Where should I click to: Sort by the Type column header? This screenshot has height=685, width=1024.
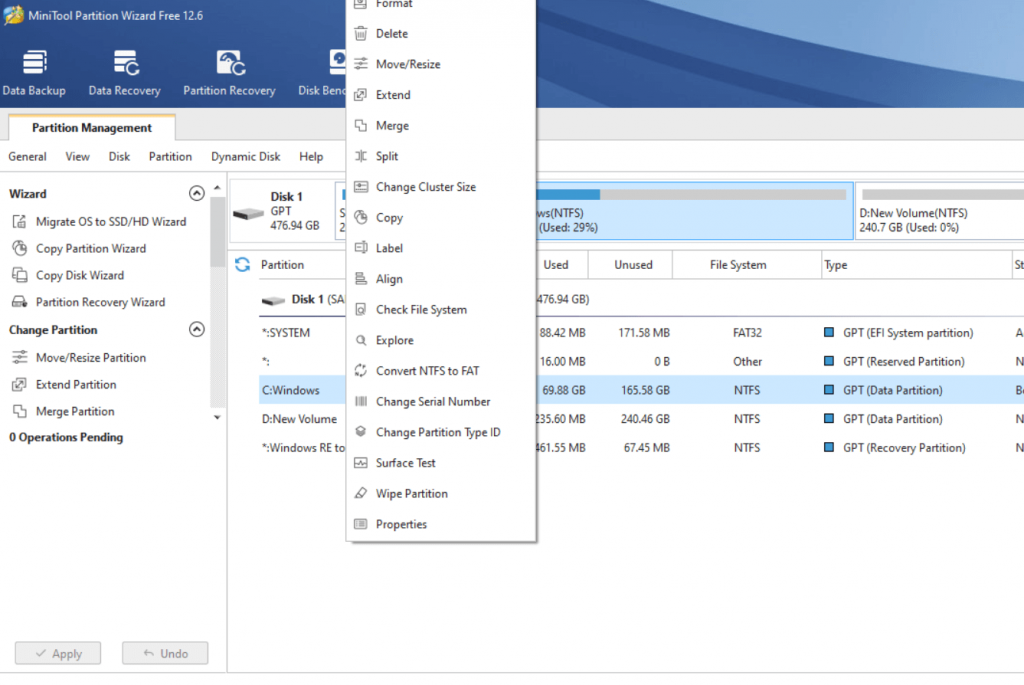[835, 264]
